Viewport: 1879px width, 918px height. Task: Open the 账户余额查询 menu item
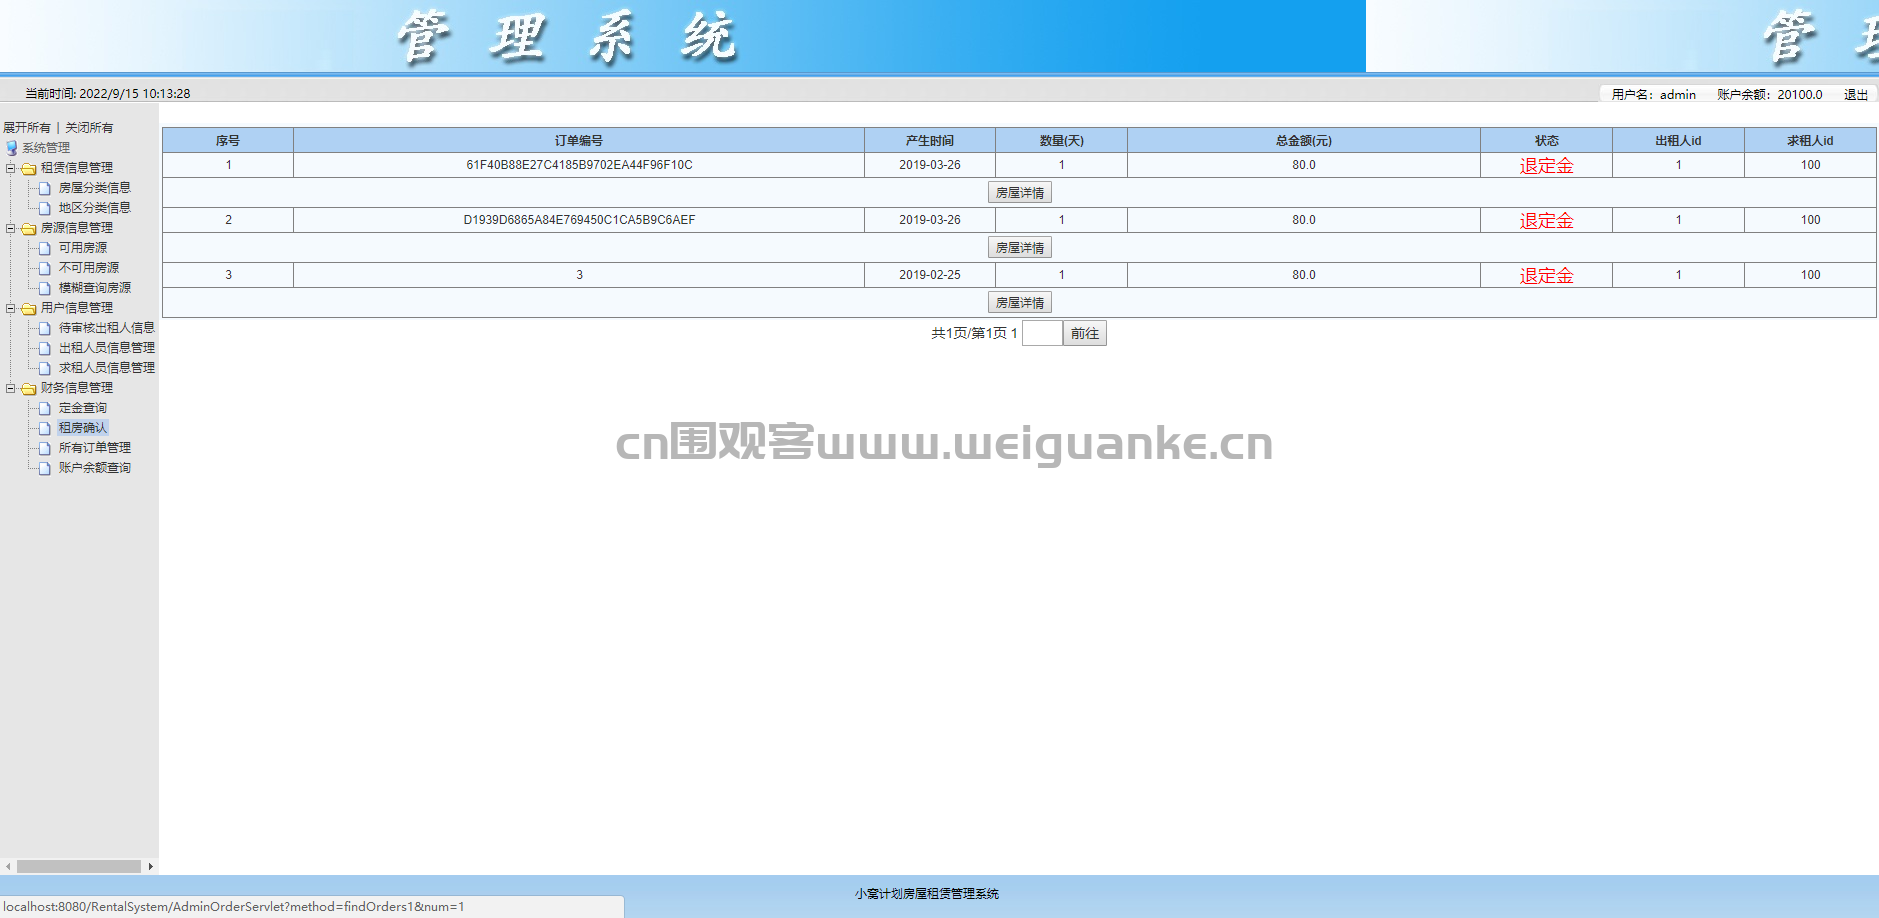95,468
